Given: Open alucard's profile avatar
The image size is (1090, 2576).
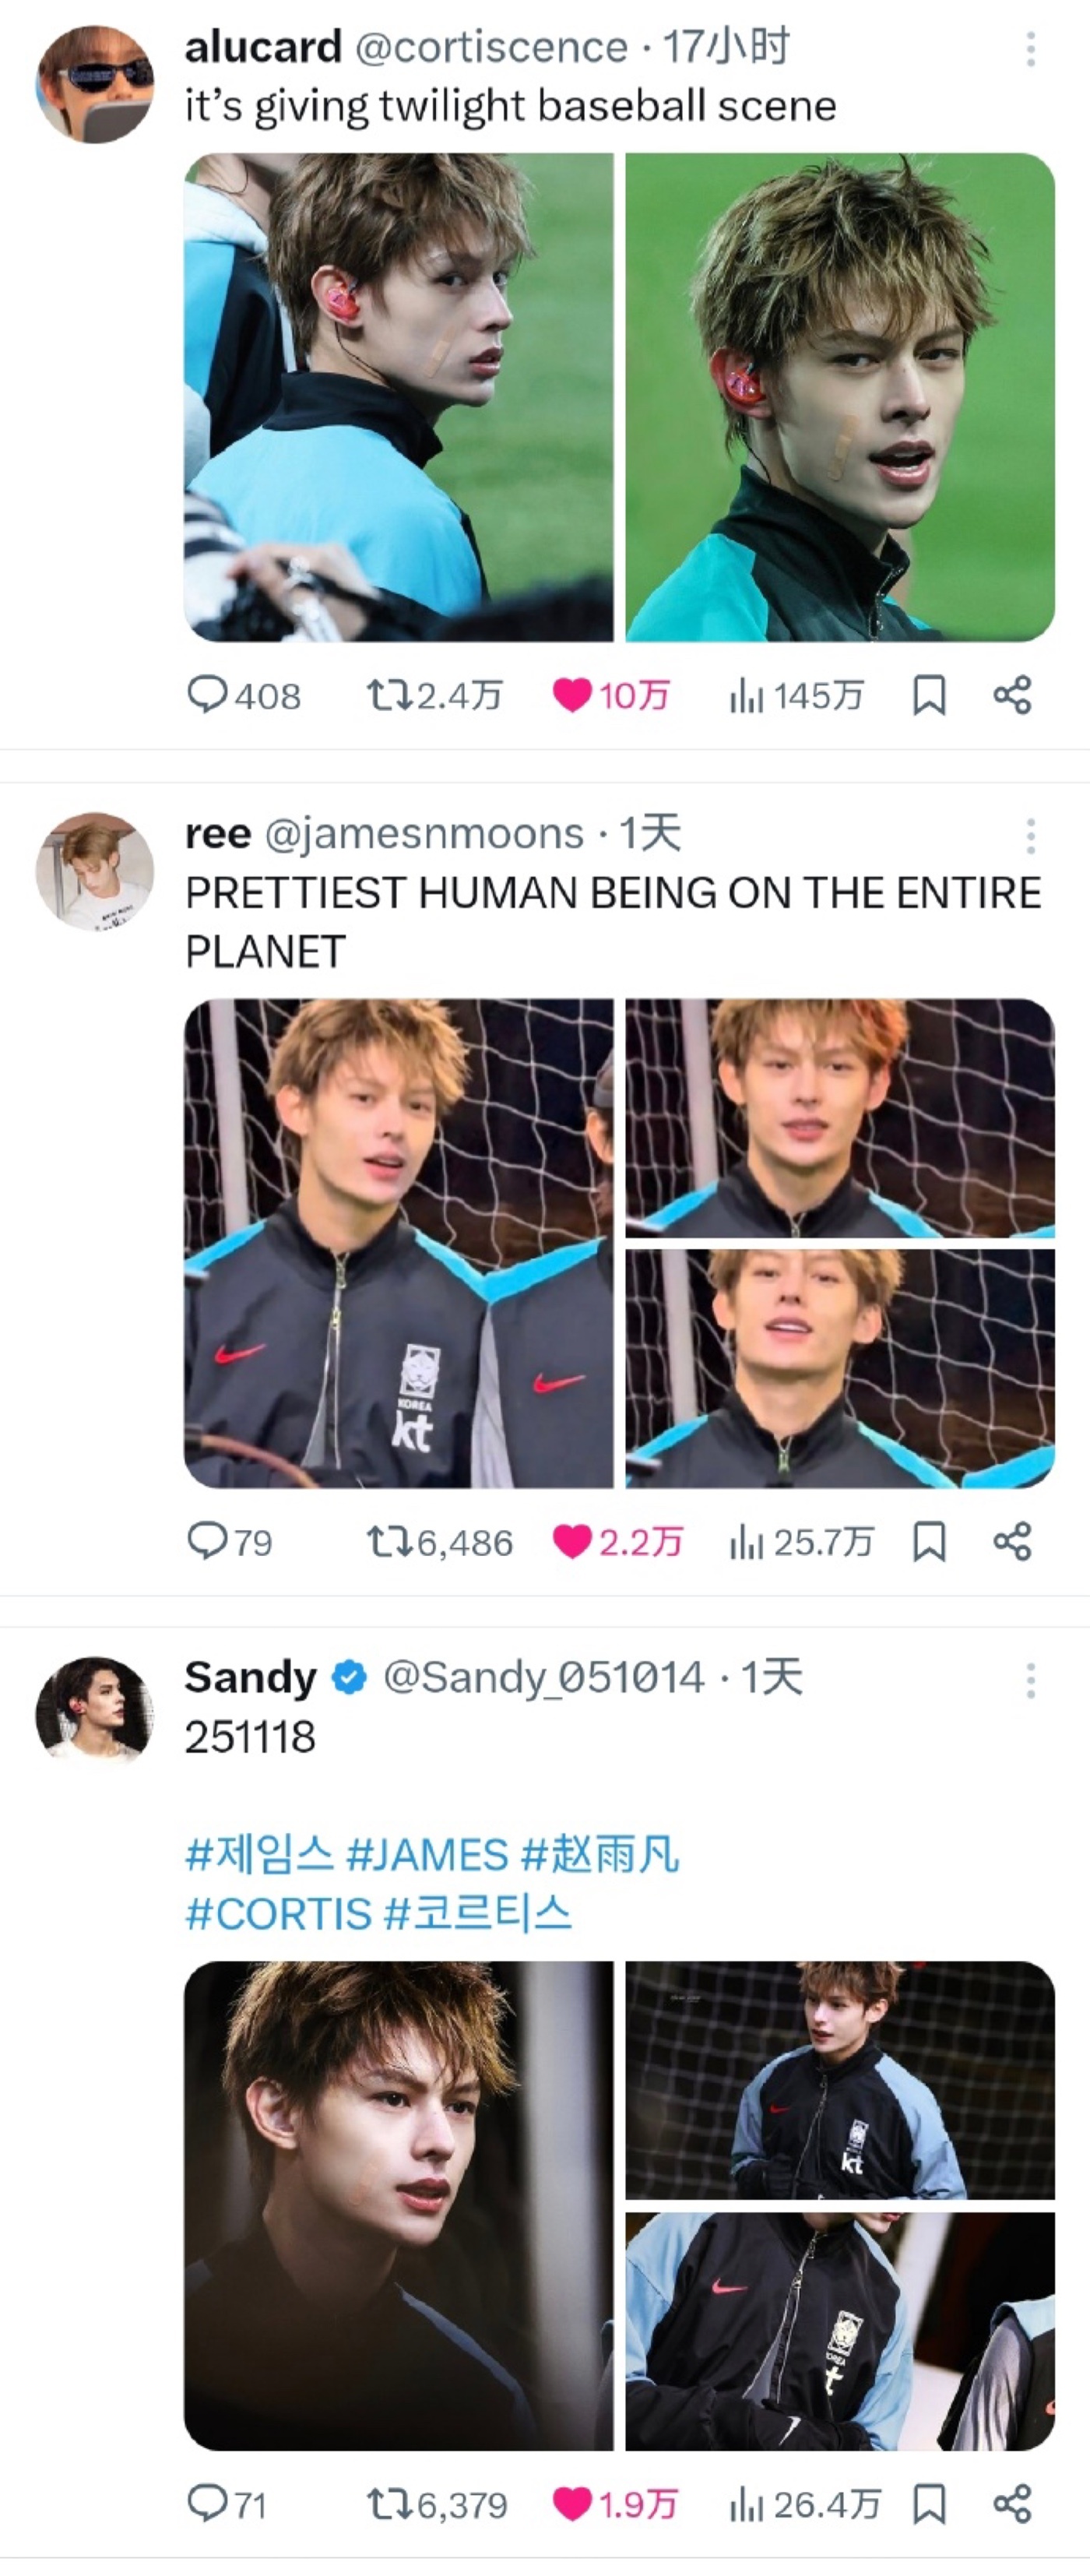Looking at the screenshot, I should [x=95, y=84].
